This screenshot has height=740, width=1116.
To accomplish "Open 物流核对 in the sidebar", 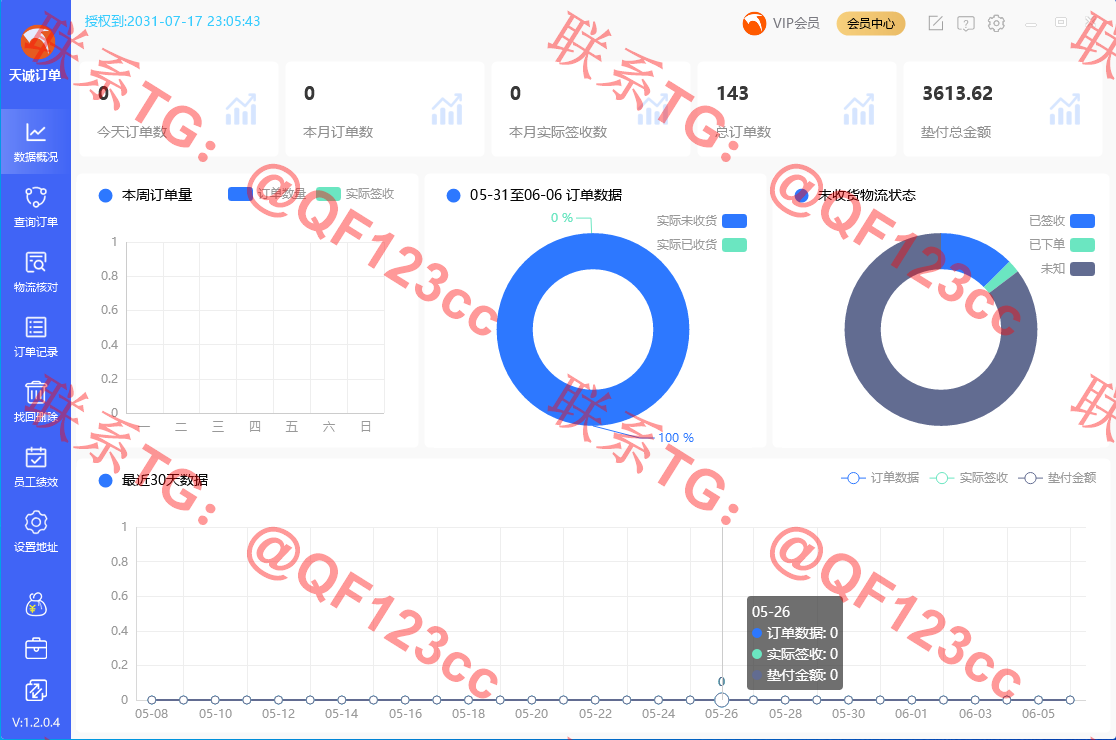I will click(x=36, y=272).
